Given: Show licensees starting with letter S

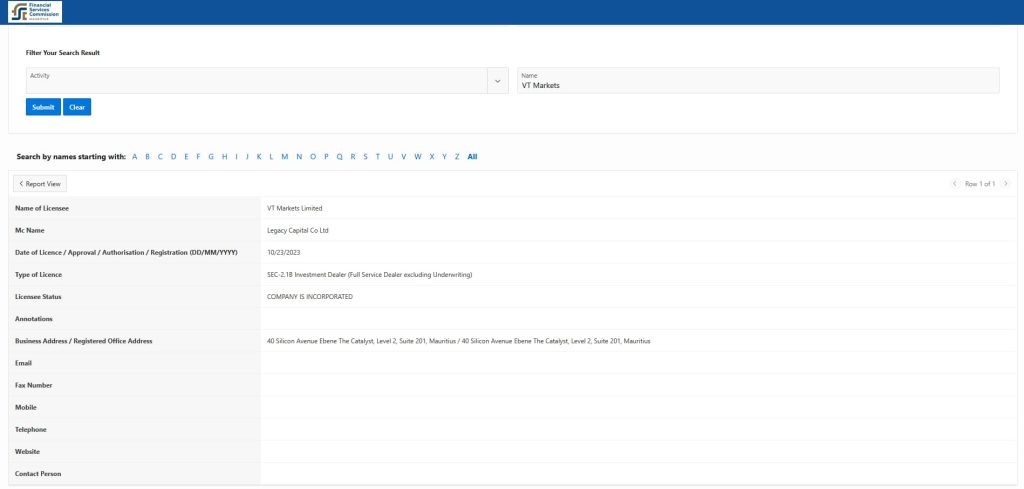Looking at the screenshot, I should click(x=365, y=157).
